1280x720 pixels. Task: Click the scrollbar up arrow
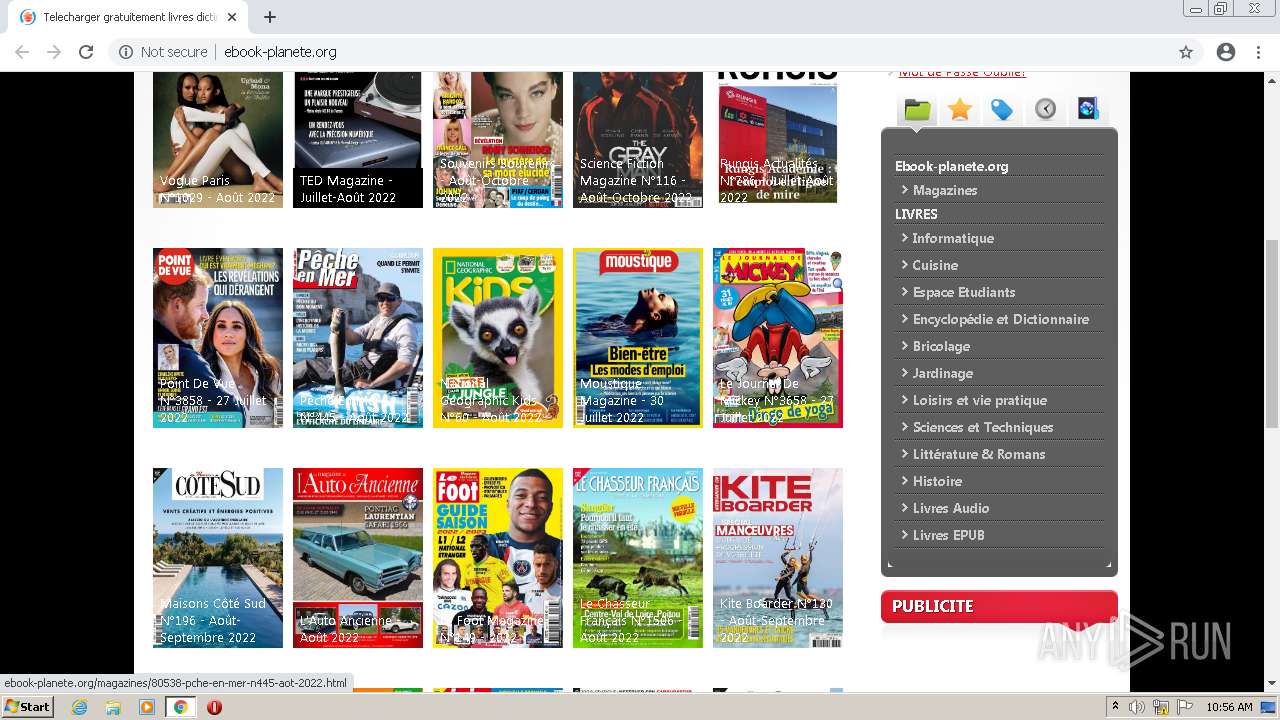(1271, 80)
